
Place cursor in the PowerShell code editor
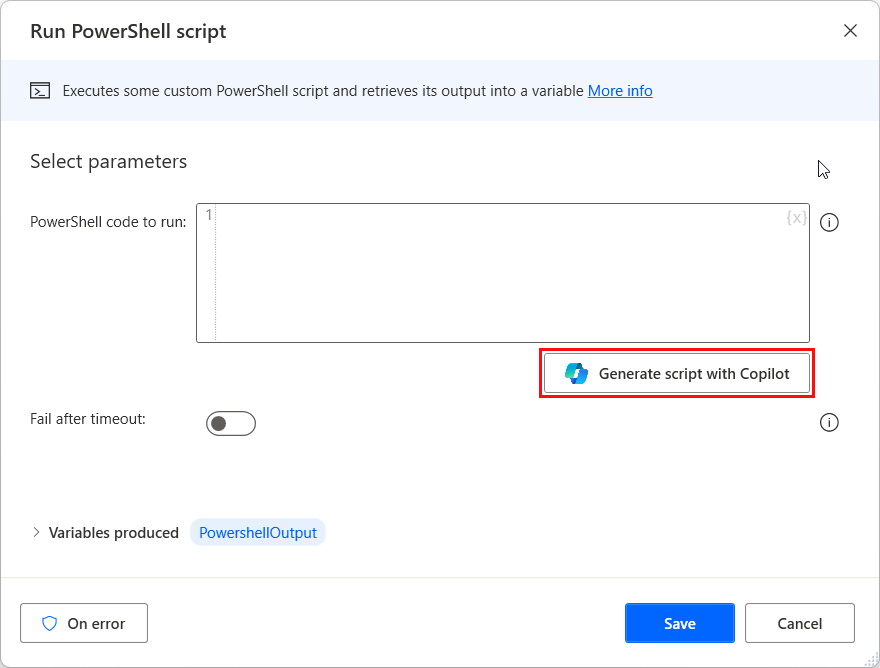click(x=500, y=270)
